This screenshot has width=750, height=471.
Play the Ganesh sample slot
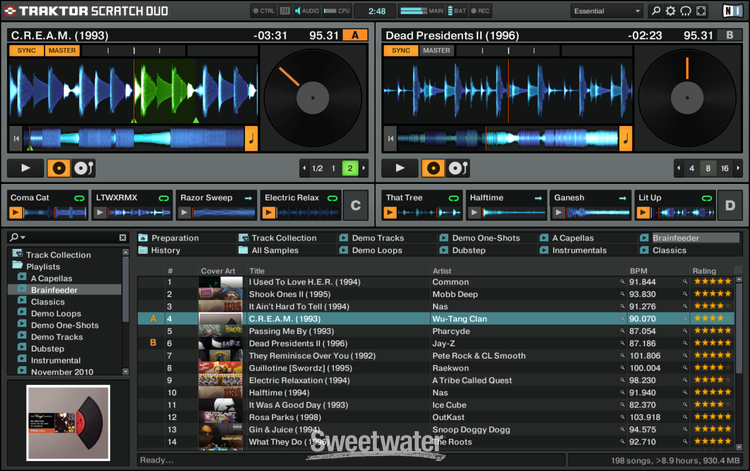[x=558, y=212]
